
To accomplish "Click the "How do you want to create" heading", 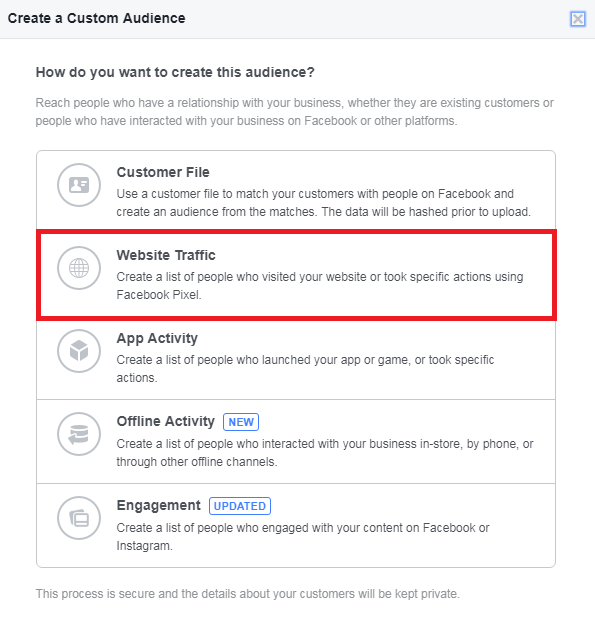I will tap(175, 72).
